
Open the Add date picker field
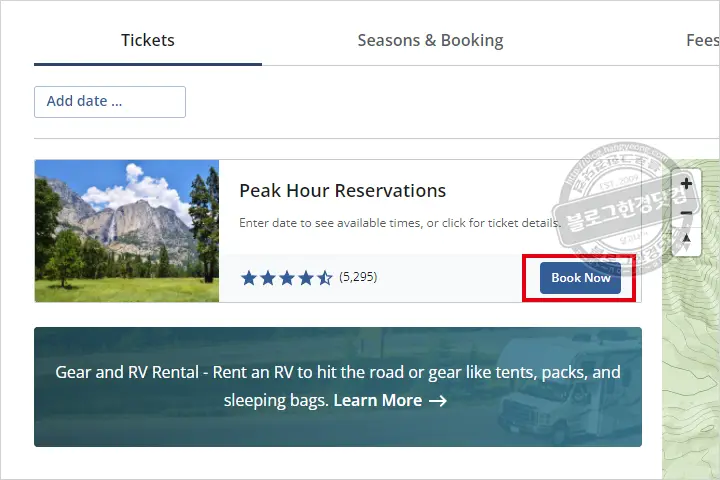(110, 101)
